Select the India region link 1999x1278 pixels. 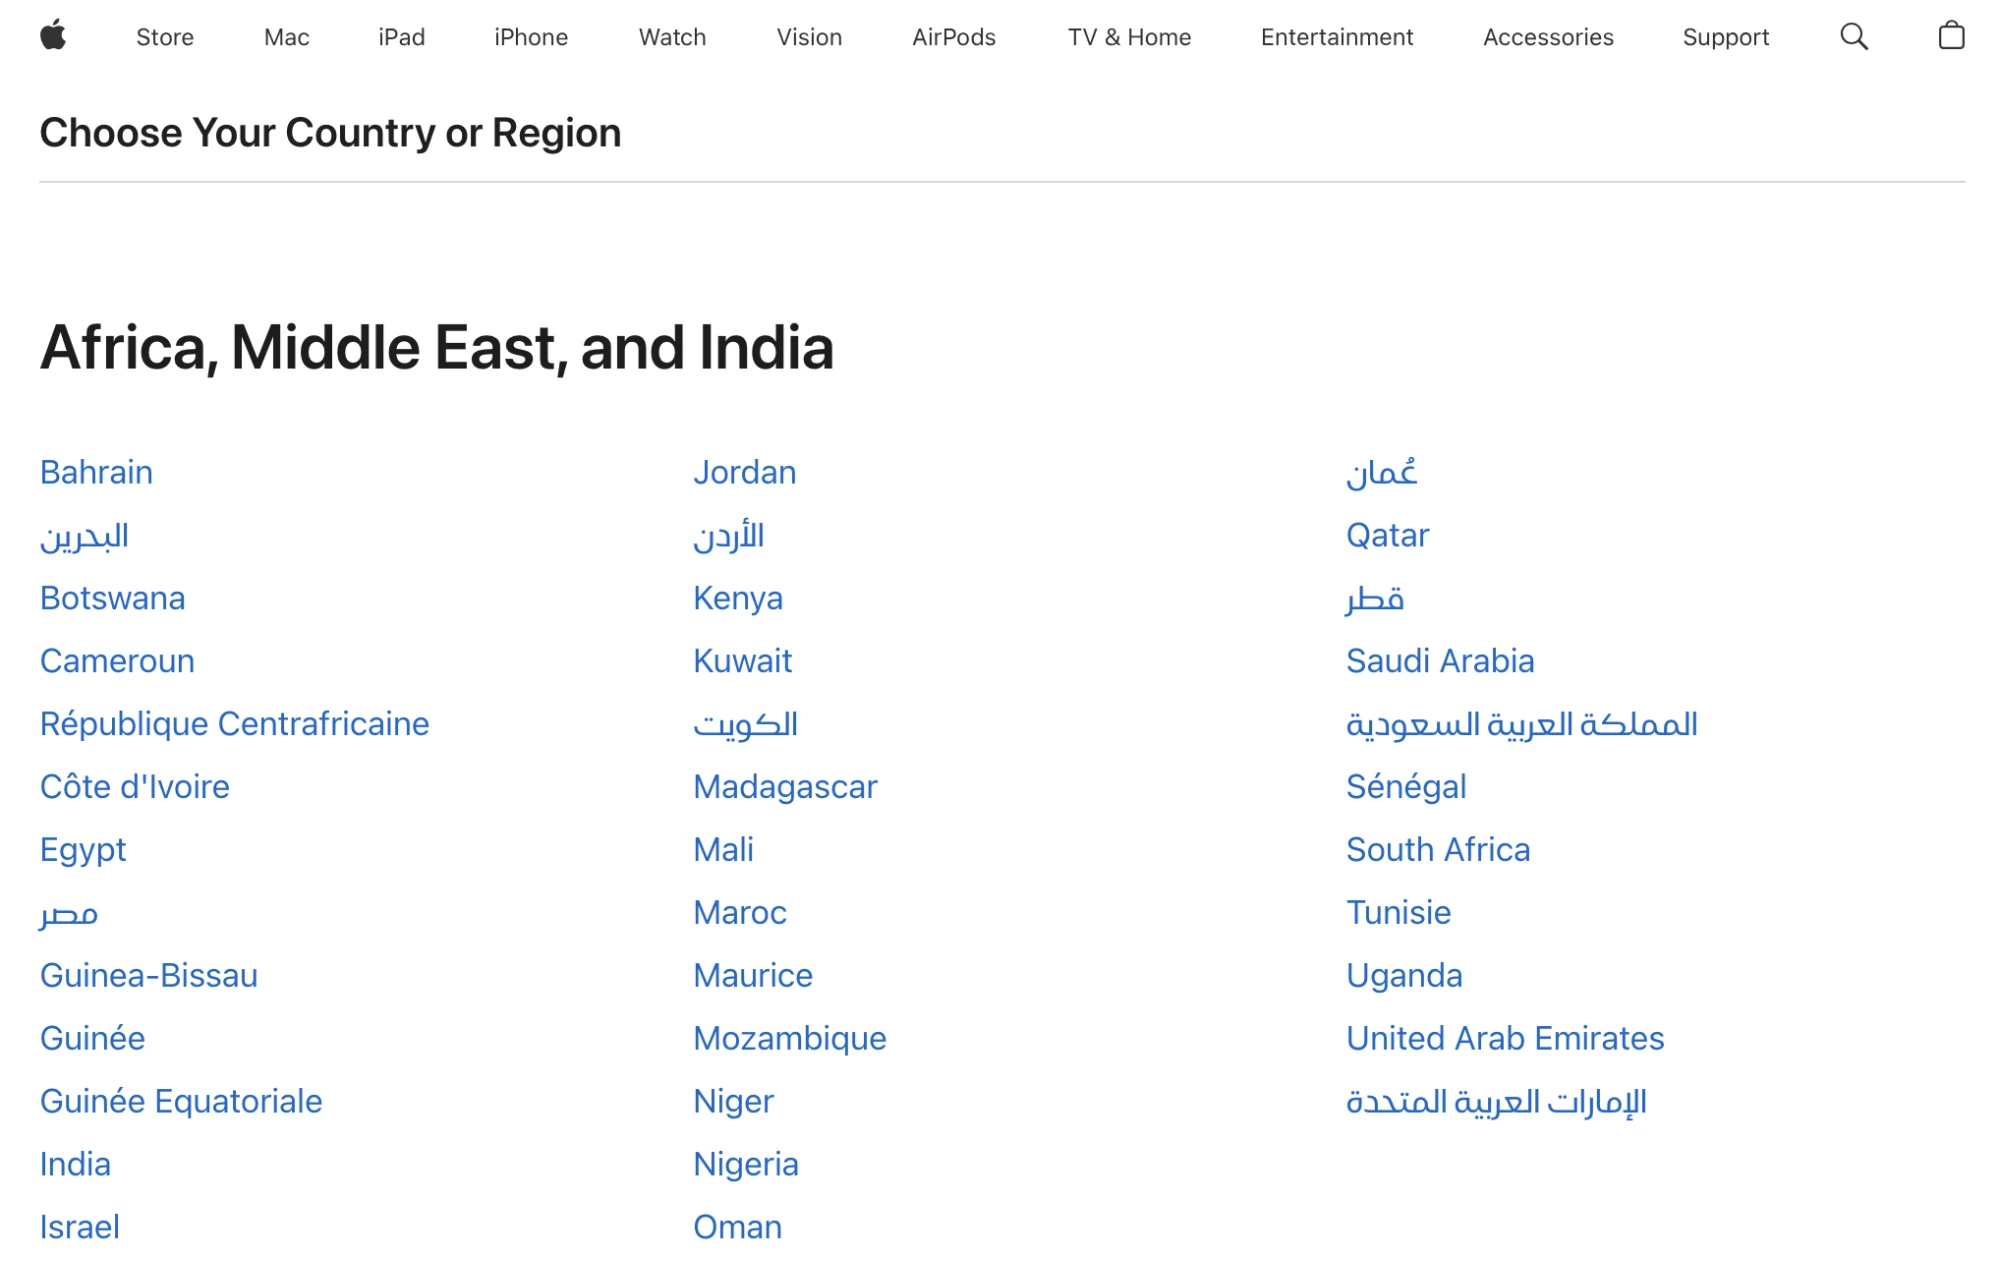point(75,1164)
